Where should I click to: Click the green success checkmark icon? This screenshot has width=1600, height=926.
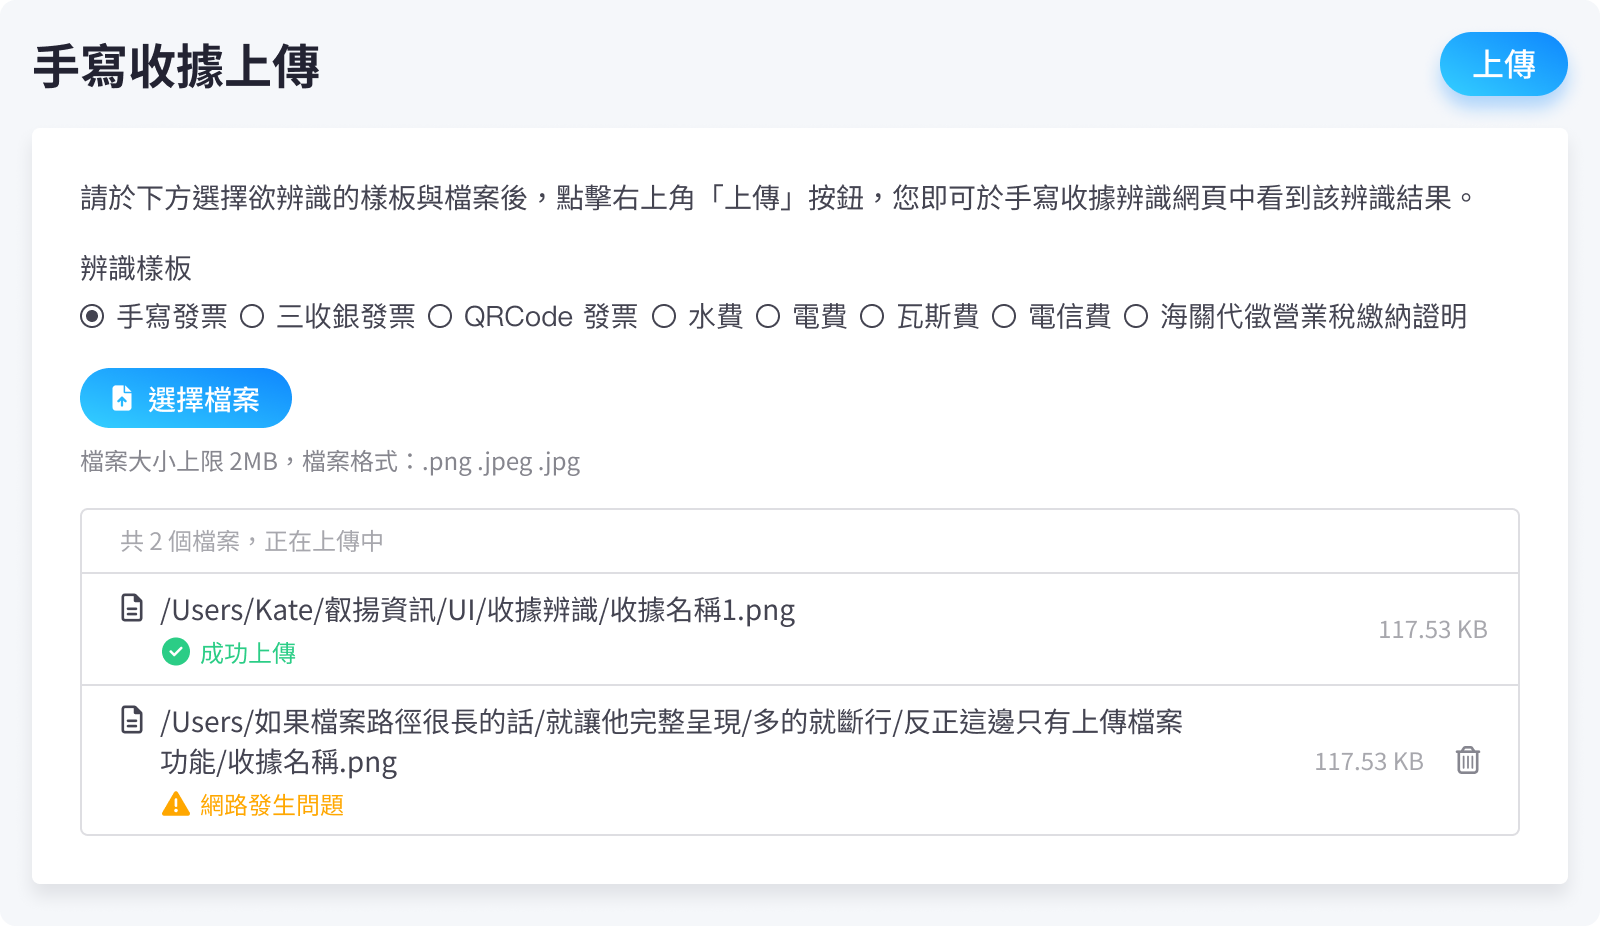pos(176,653)
